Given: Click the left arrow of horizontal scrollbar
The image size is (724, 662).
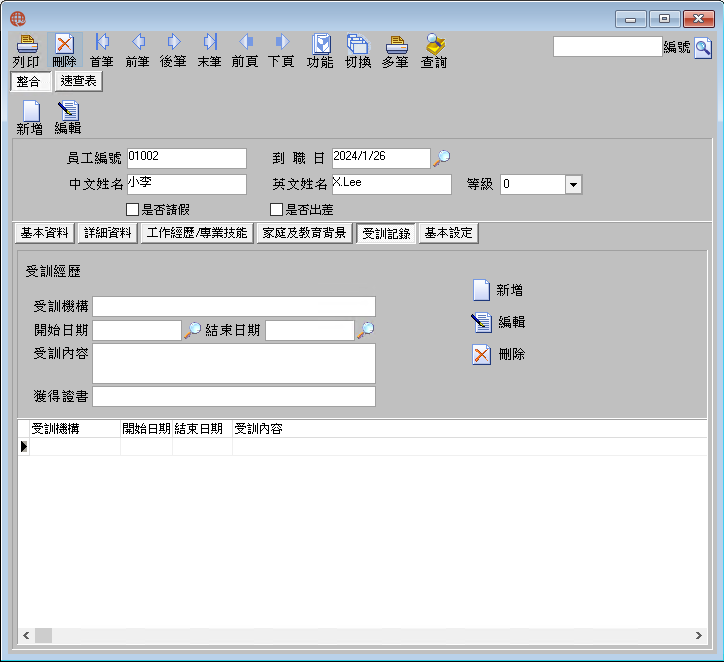Looking at the screenshot, I should [x=26, y=636].
